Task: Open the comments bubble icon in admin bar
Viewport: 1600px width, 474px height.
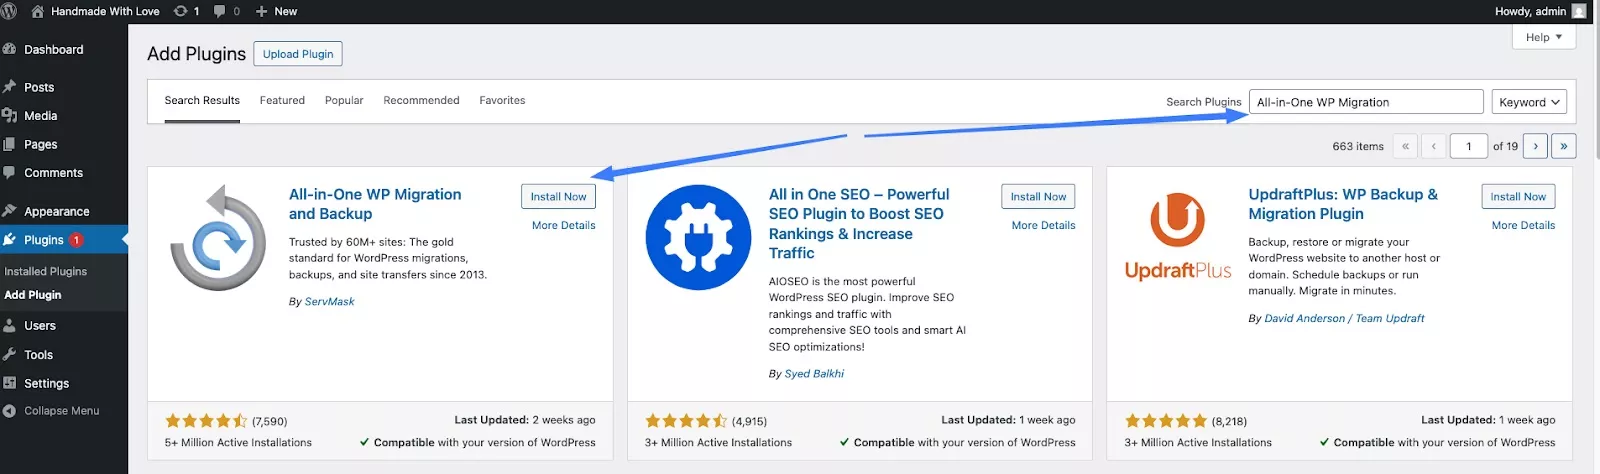Action: (x=220, y=11)
